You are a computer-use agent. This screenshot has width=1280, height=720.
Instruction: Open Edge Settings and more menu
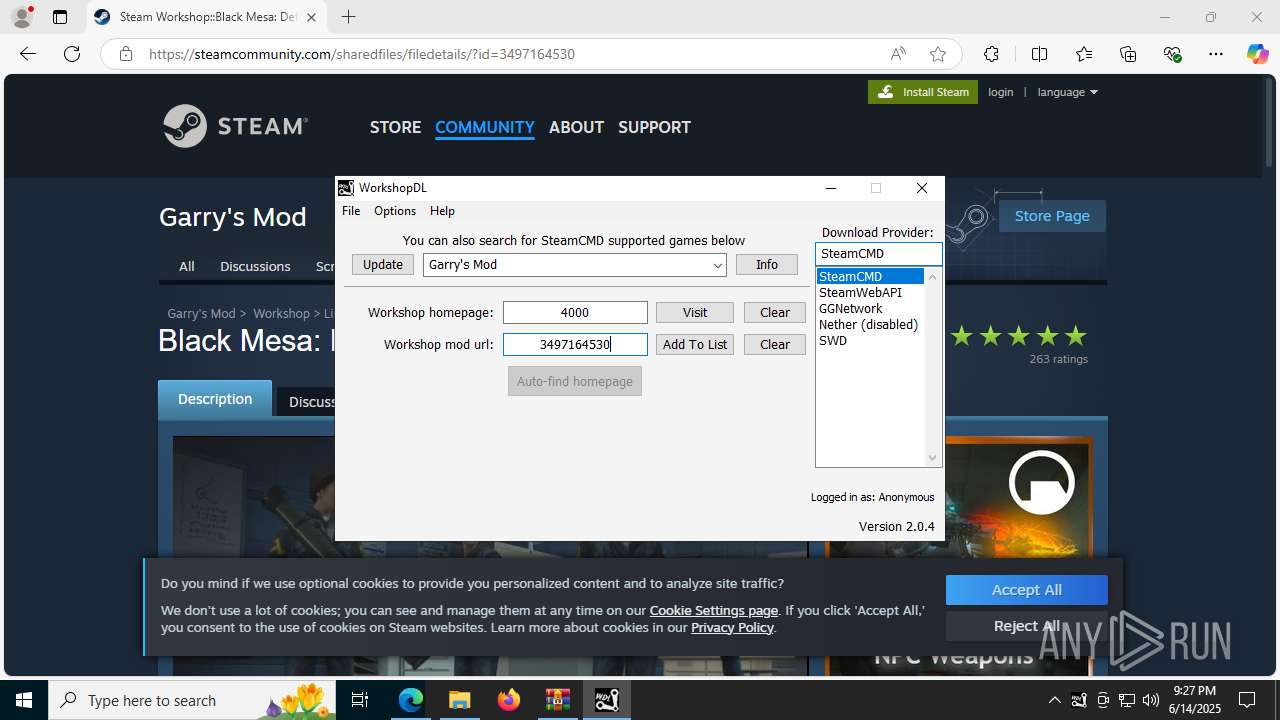pyautogui.click(x=1216, y=54)
